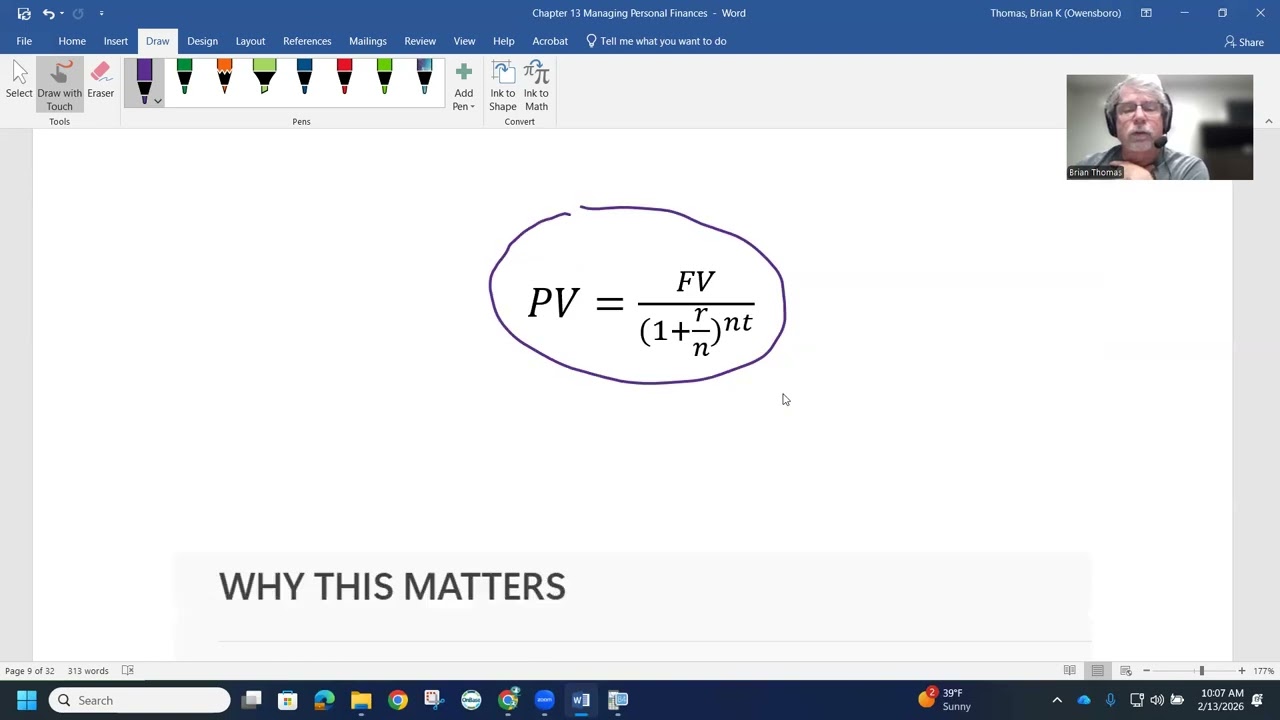Click the 313 words count
Image resolution: width=1280 pixels, height=720 pixels.
tap(88, 671)
